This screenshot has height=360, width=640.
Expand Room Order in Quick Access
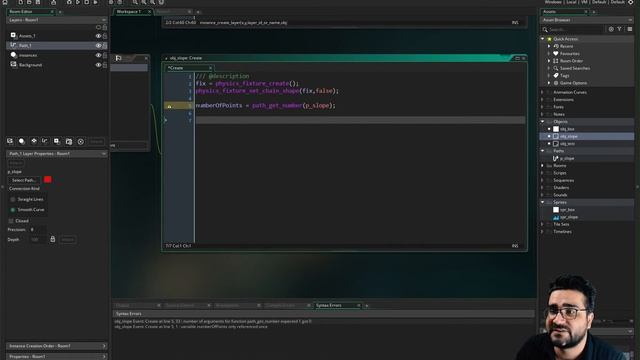click(x=549, y=61)
